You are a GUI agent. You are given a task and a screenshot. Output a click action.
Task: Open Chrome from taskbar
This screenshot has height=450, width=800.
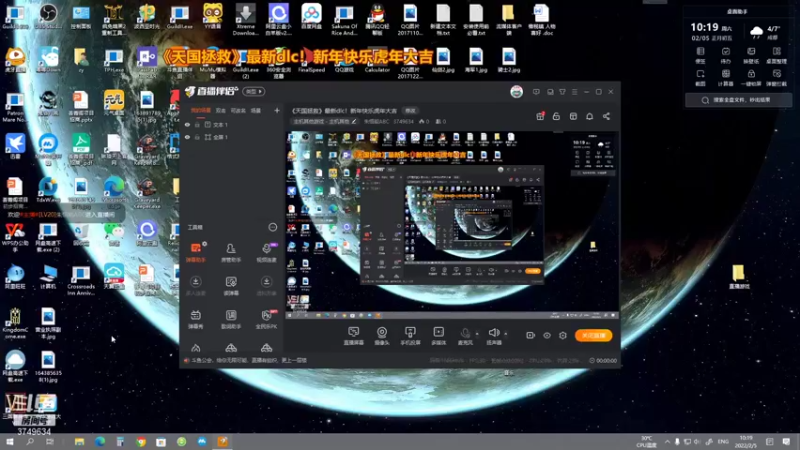pos(141,441)
